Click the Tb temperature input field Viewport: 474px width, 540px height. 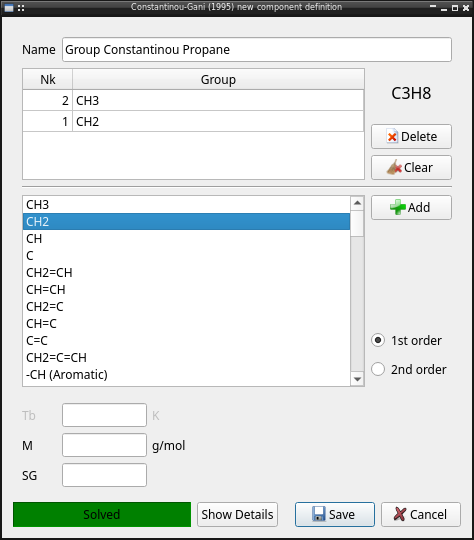(104, 415)
